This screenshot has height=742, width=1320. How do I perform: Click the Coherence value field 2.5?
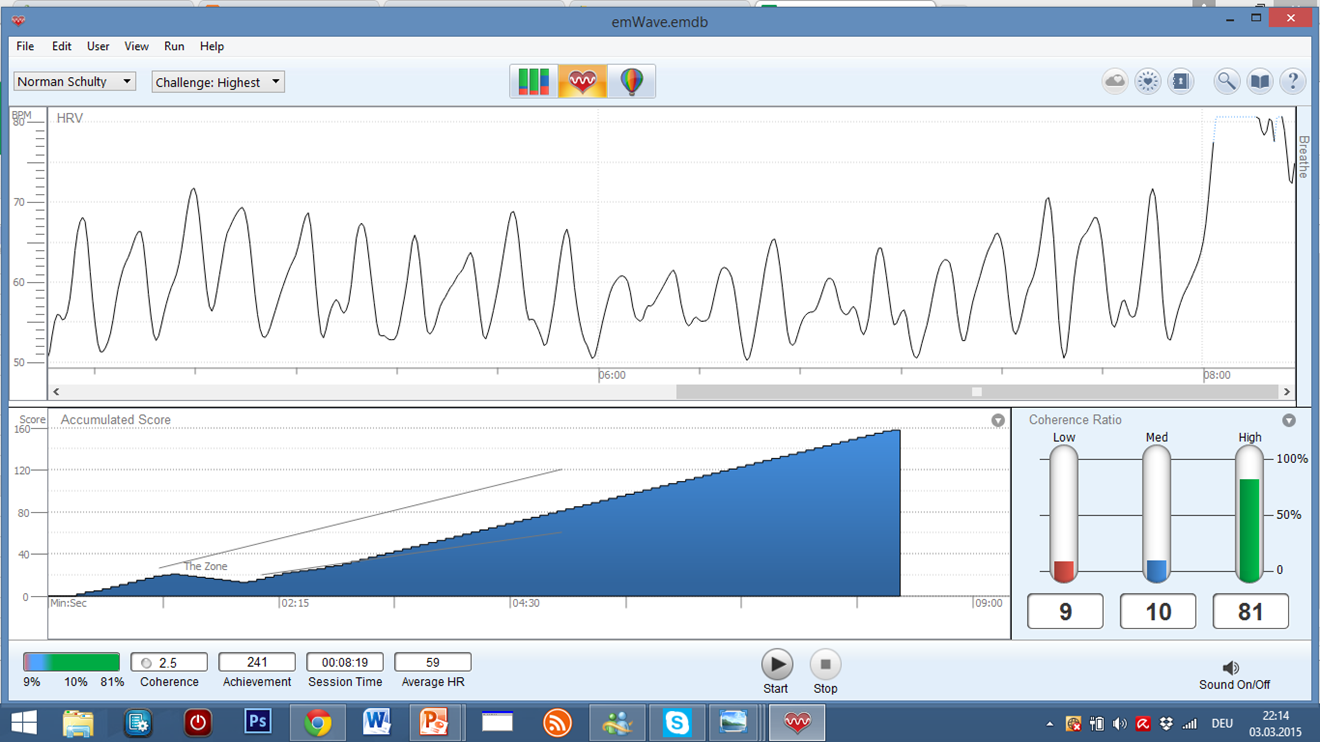169,662
